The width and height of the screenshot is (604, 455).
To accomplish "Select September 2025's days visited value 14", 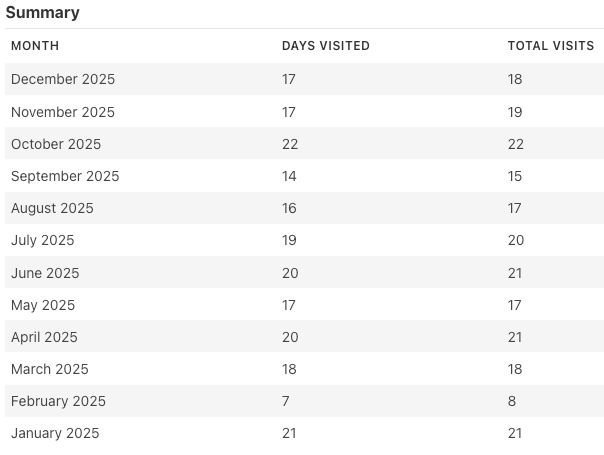I will [290, 176].
